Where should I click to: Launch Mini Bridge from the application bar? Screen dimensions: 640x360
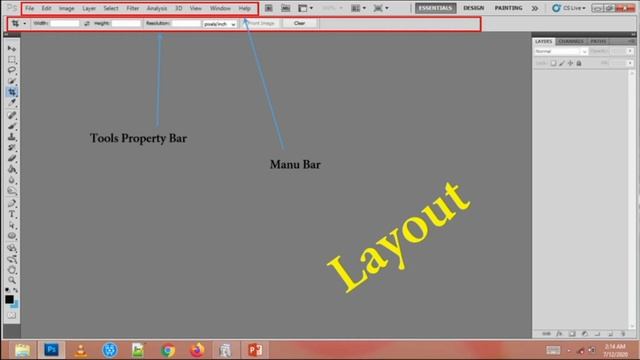[x=286, y=8]
